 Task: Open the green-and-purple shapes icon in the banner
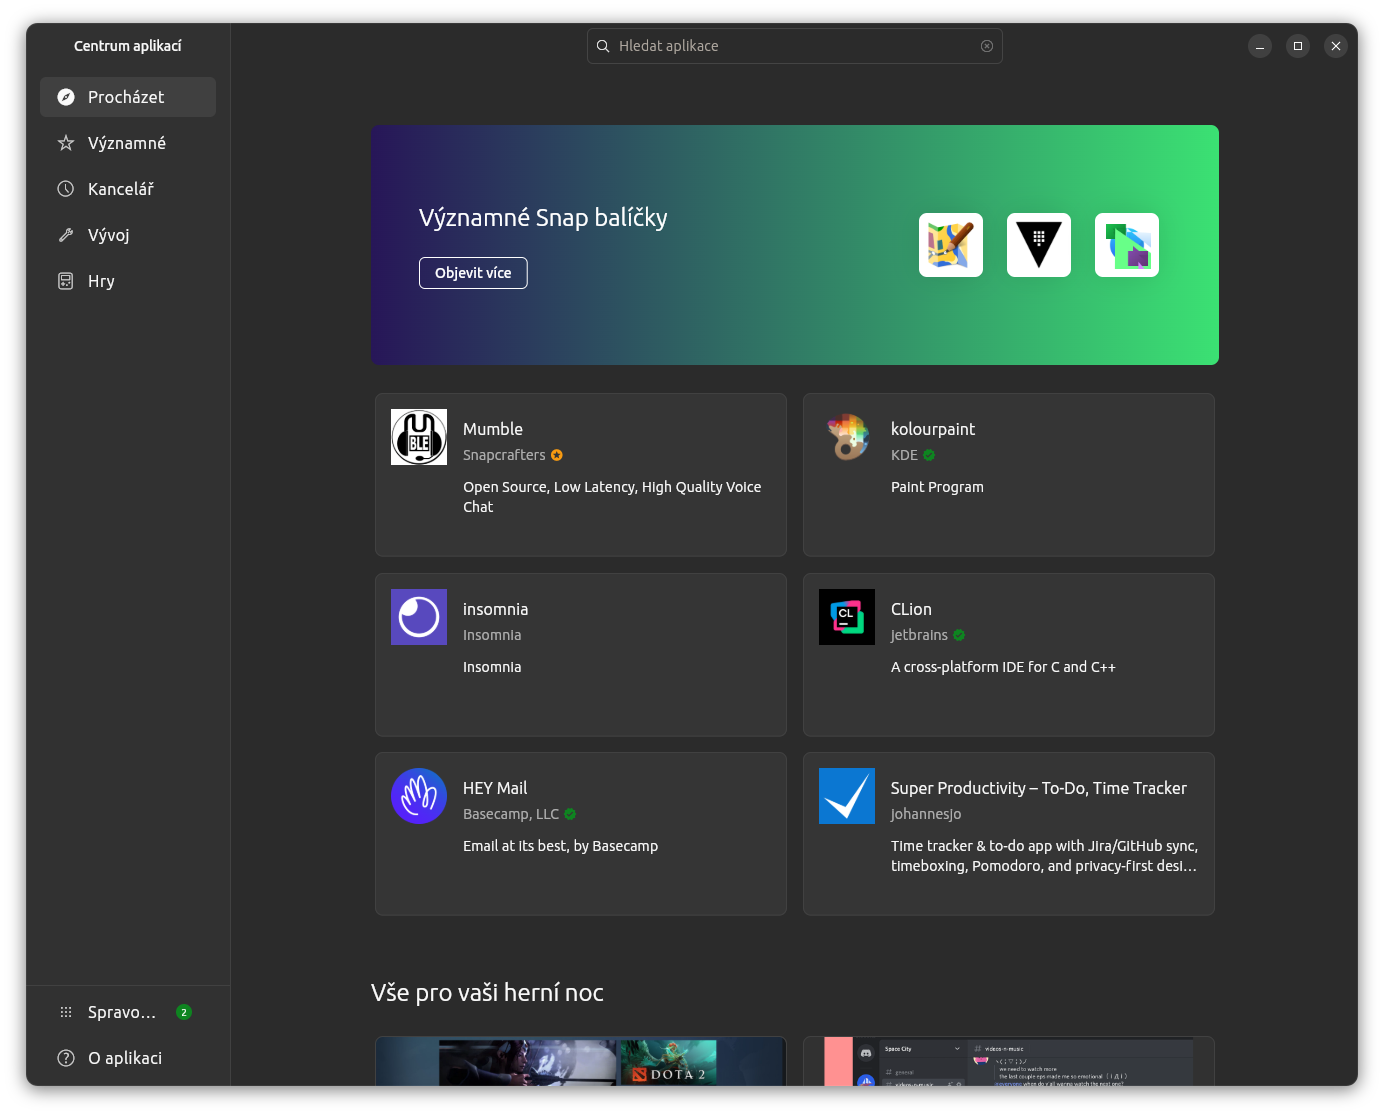[1127, 245]
